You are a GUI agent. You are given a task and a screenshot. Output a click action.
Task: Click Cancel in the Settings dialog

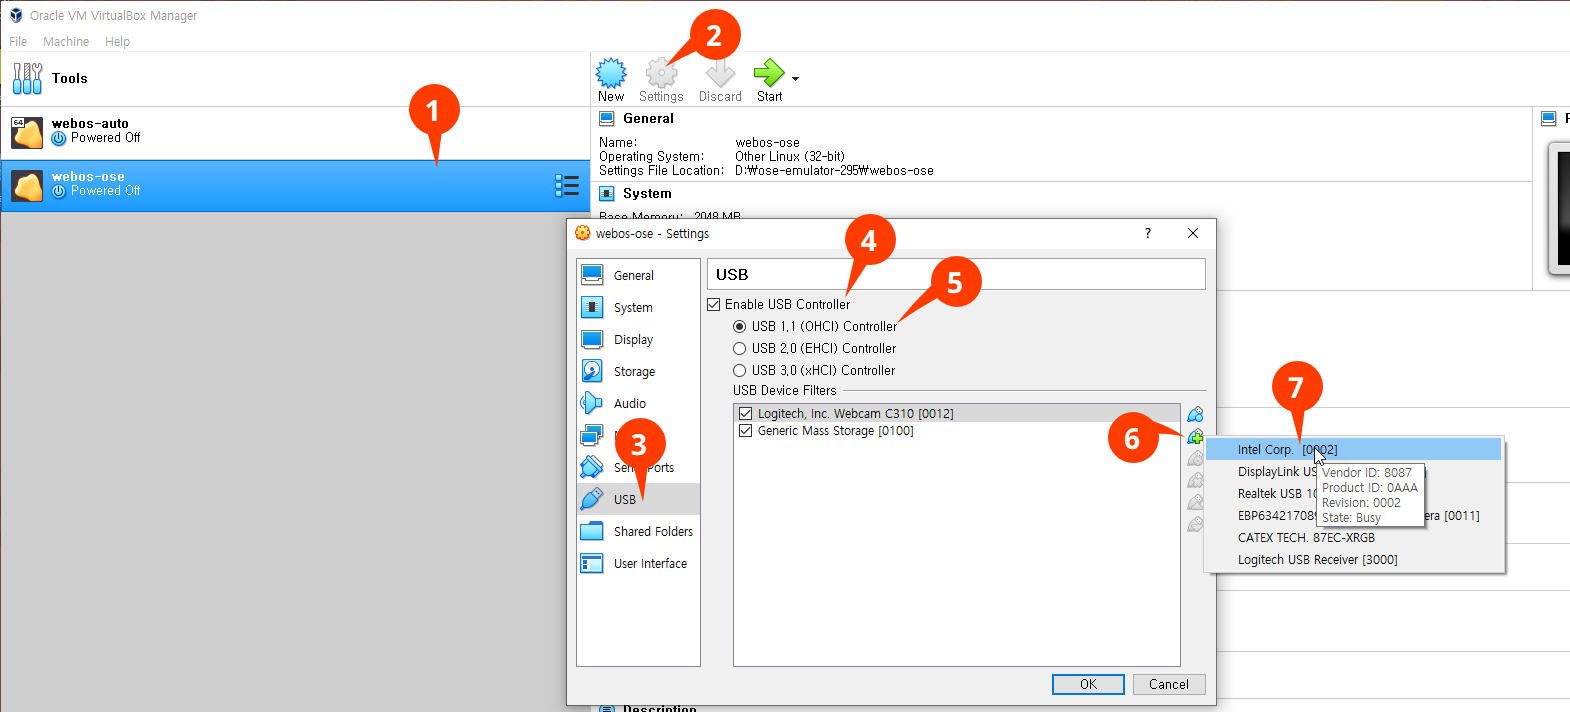click(x=1168, y=684)
